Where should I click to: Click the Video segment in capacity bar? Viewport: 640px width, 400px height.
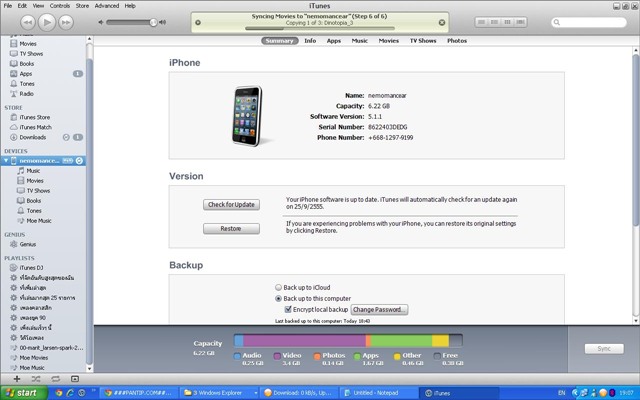click(304, 340)
